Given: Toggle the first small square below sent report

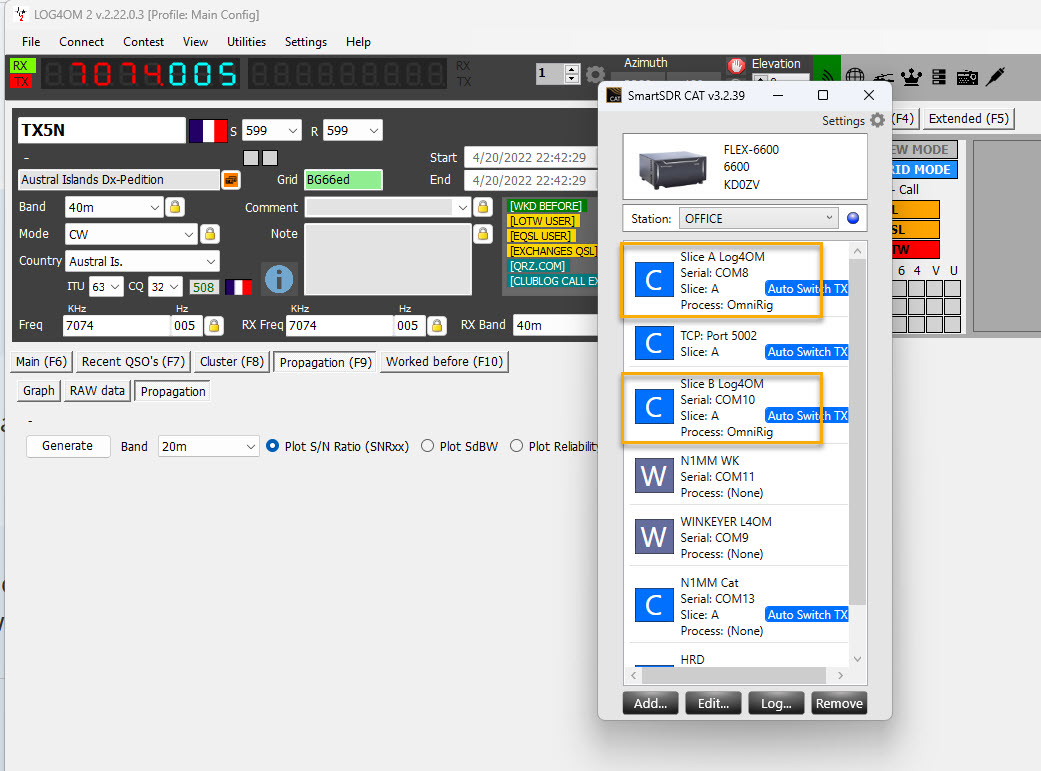Looking at the screenshot, I should pyautogui.click(x=251, y=158).
